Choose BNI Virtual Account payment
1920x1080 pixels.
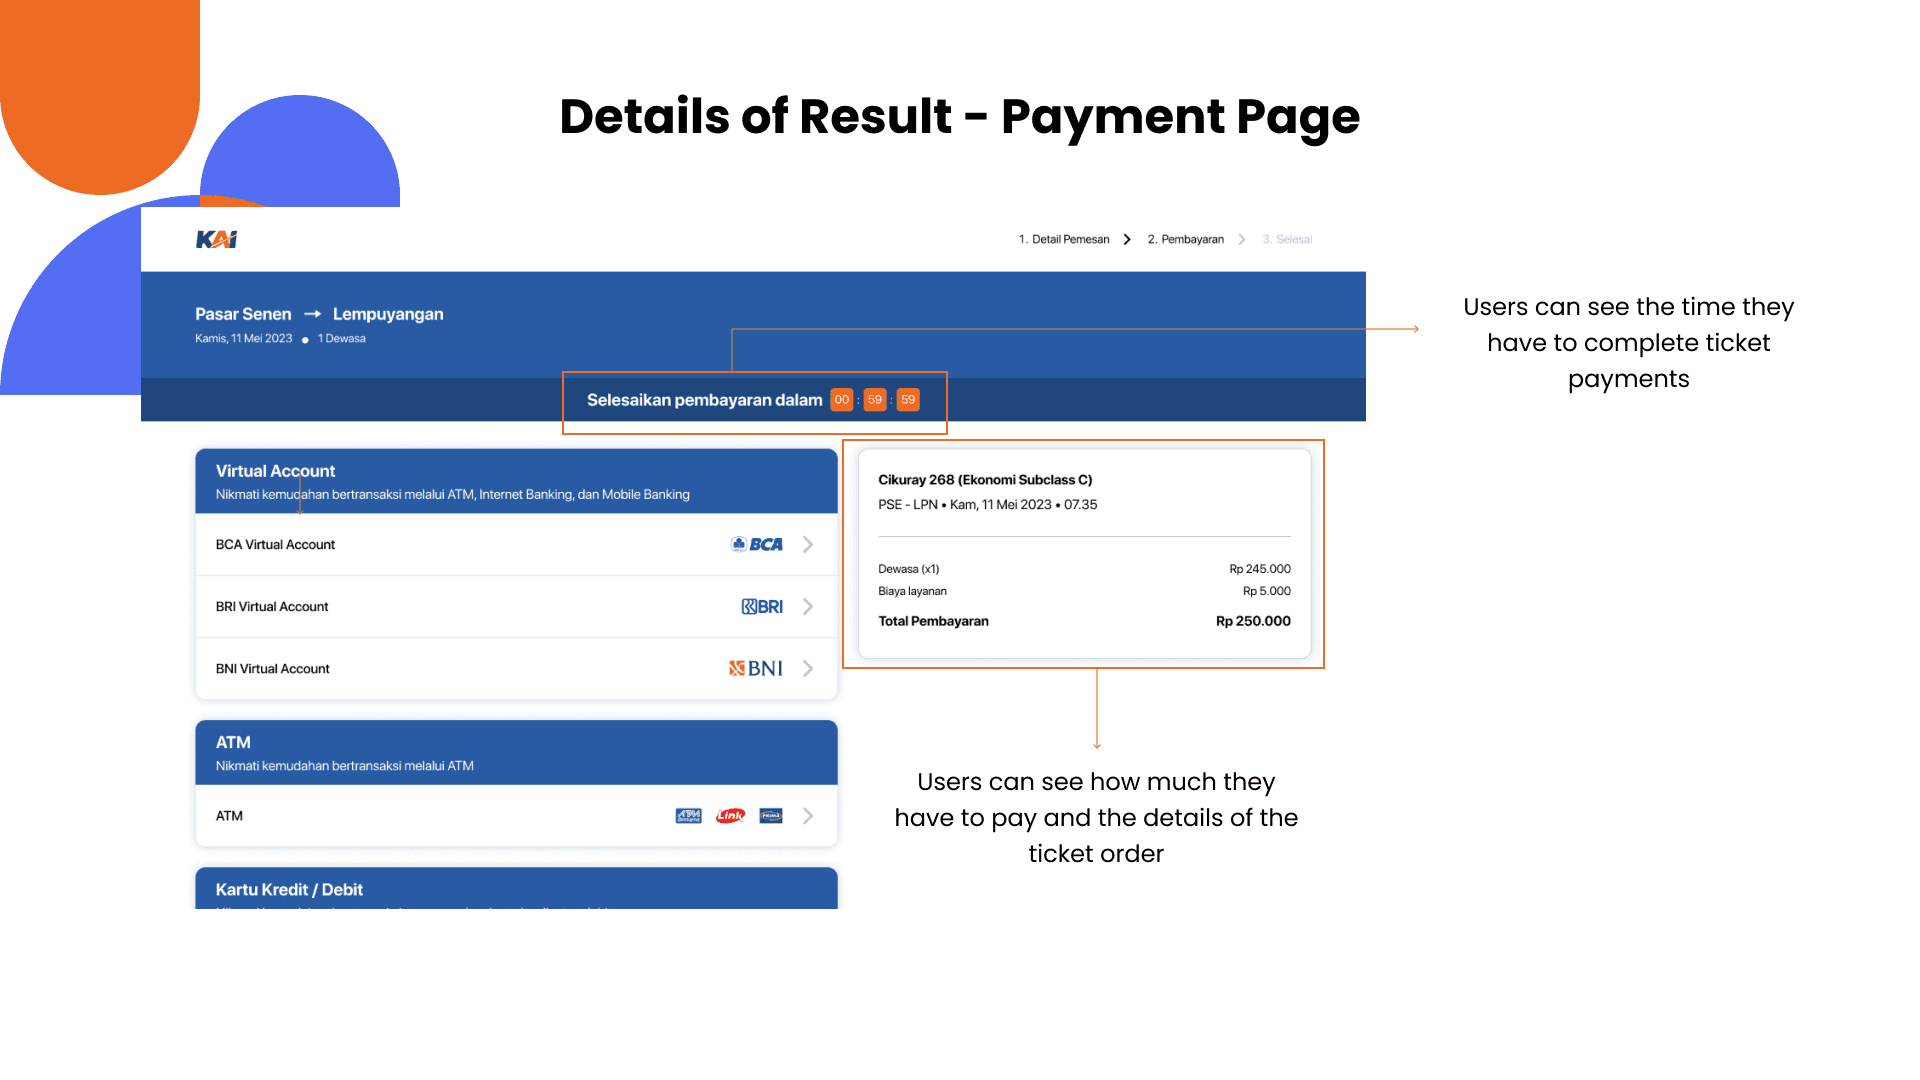(273, 668)
